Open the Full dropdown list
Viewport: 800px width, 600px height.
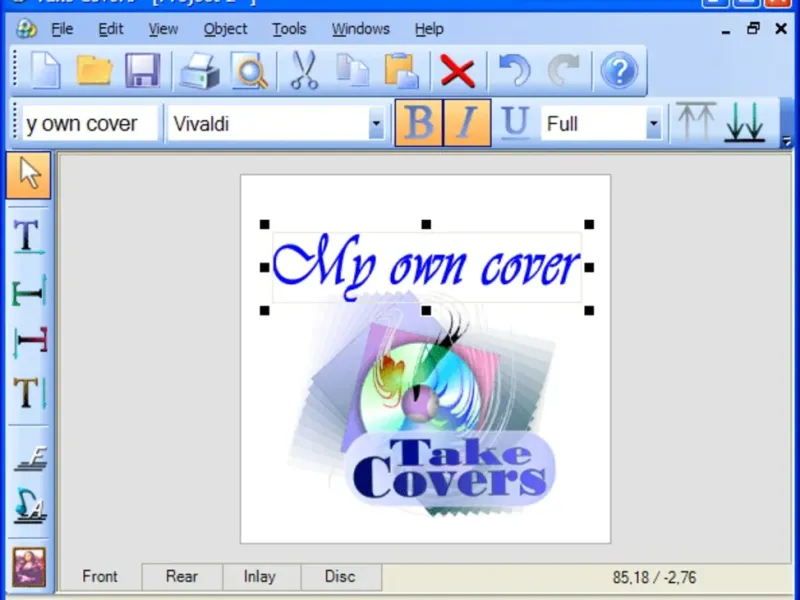coord(653,123)
